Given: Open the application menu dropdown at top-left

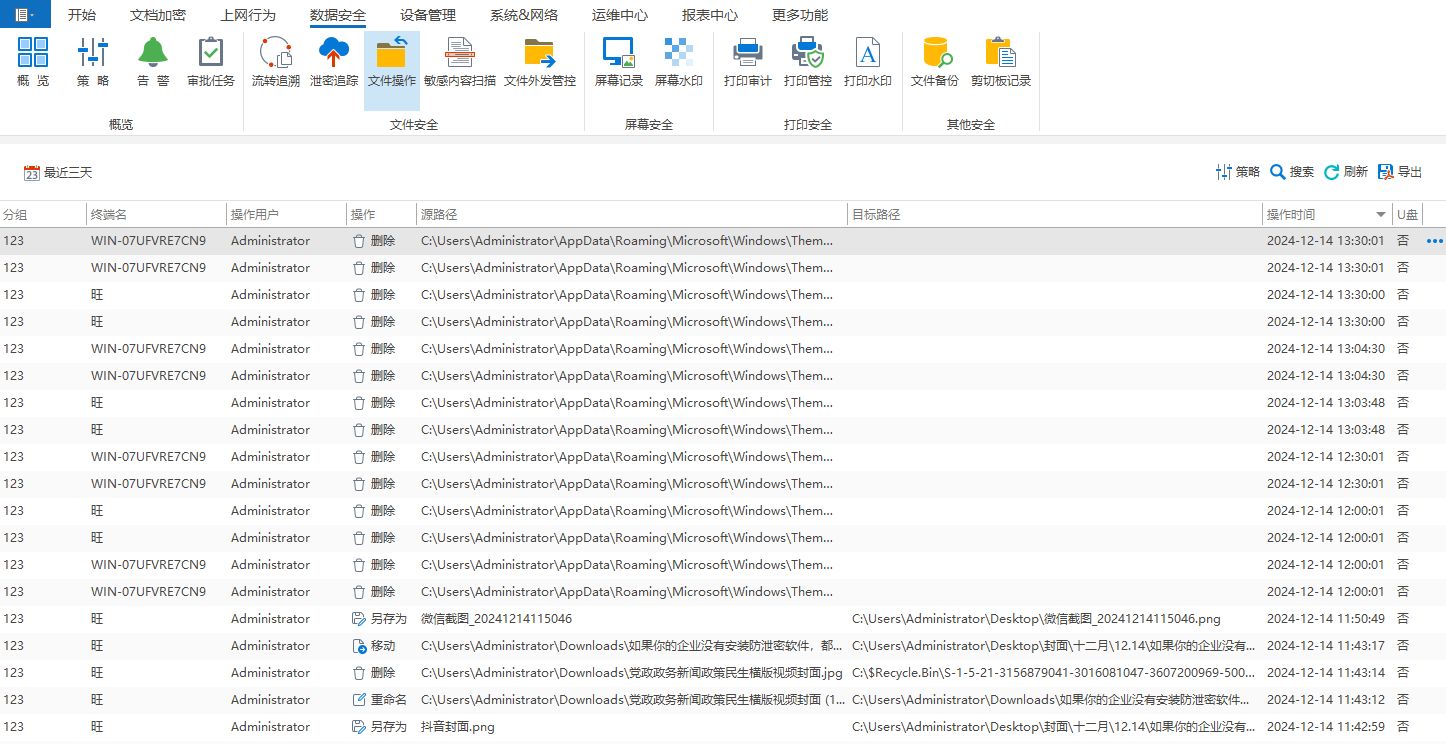Looking at the screenshot, I should [25, 15].
